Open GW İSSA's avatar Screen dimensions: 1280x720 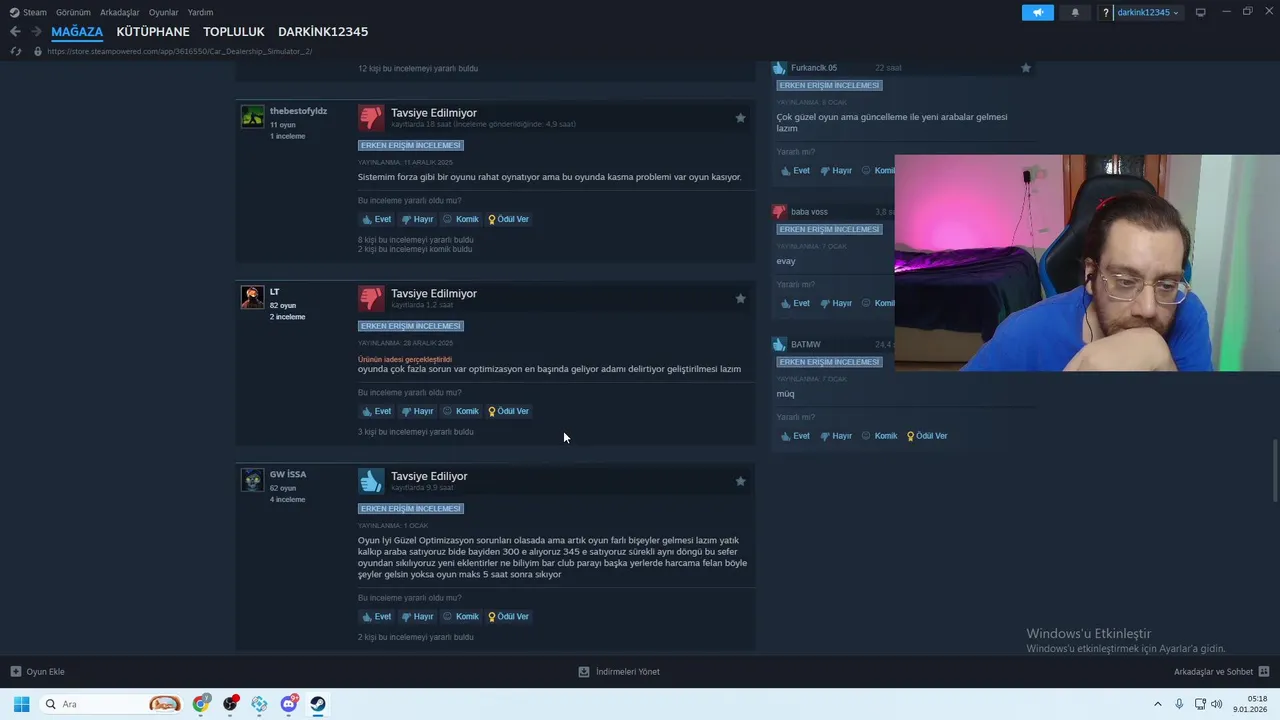(x=252, y=480)
